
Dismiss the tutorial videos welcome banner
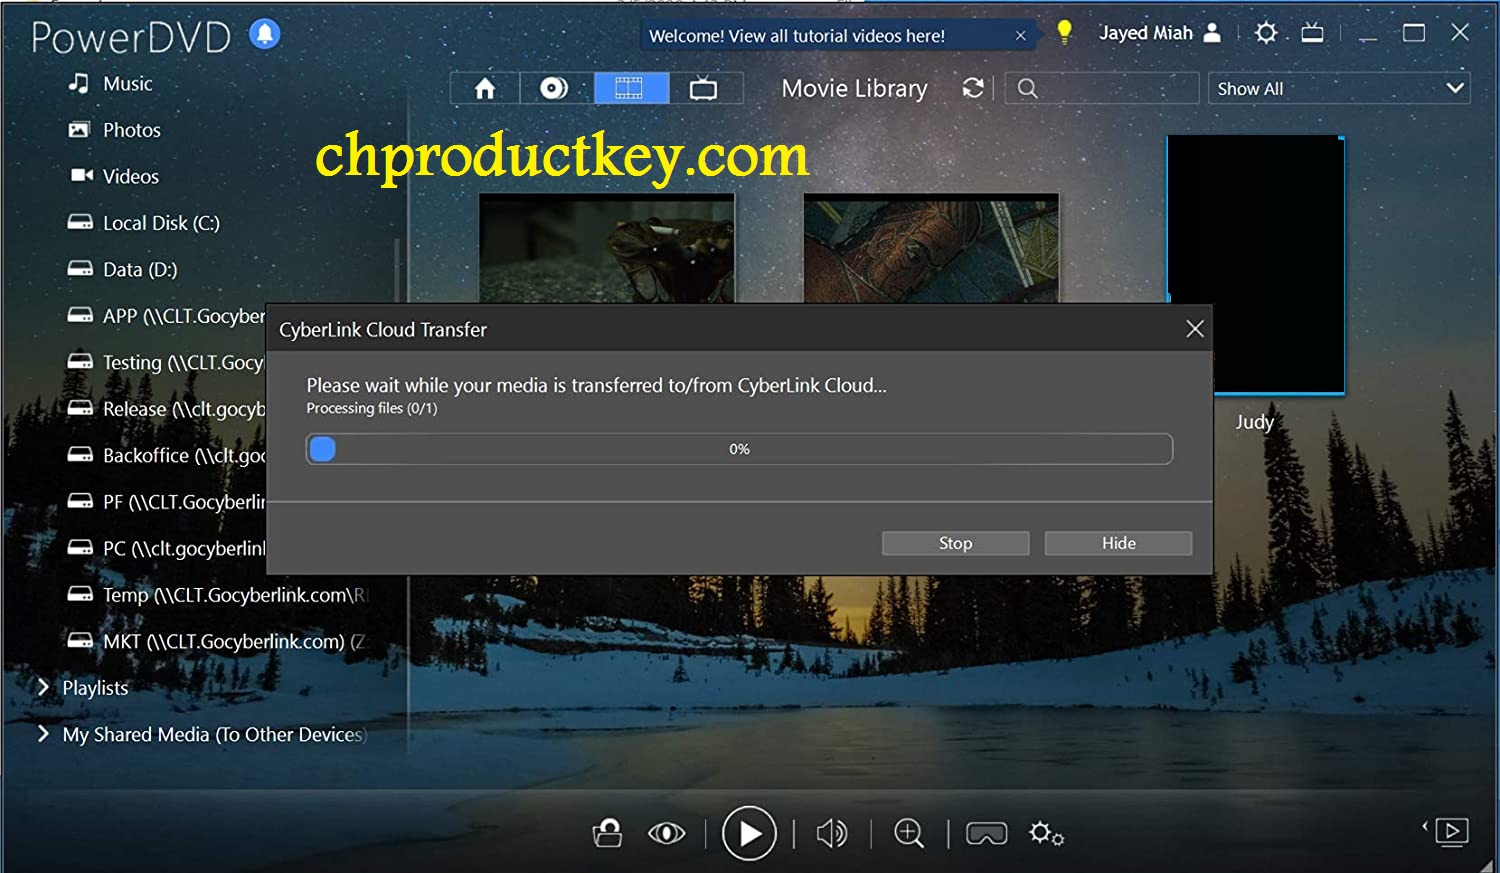[x=1020, y=36]
